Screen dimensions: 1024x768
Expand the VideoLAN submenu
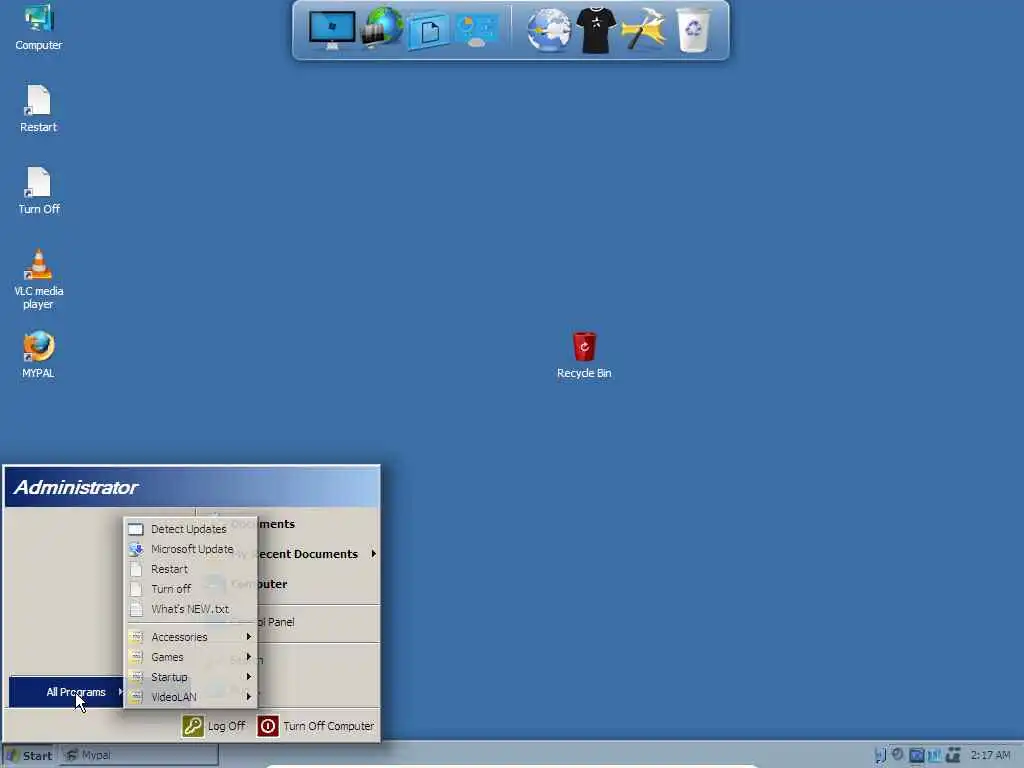[x=191, y=697]
